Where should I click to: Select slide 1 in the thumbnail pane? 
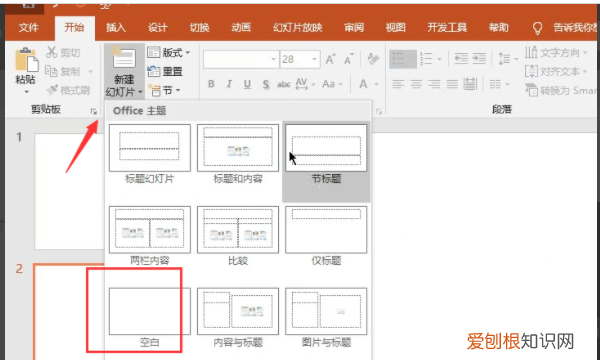coord(69,191)
